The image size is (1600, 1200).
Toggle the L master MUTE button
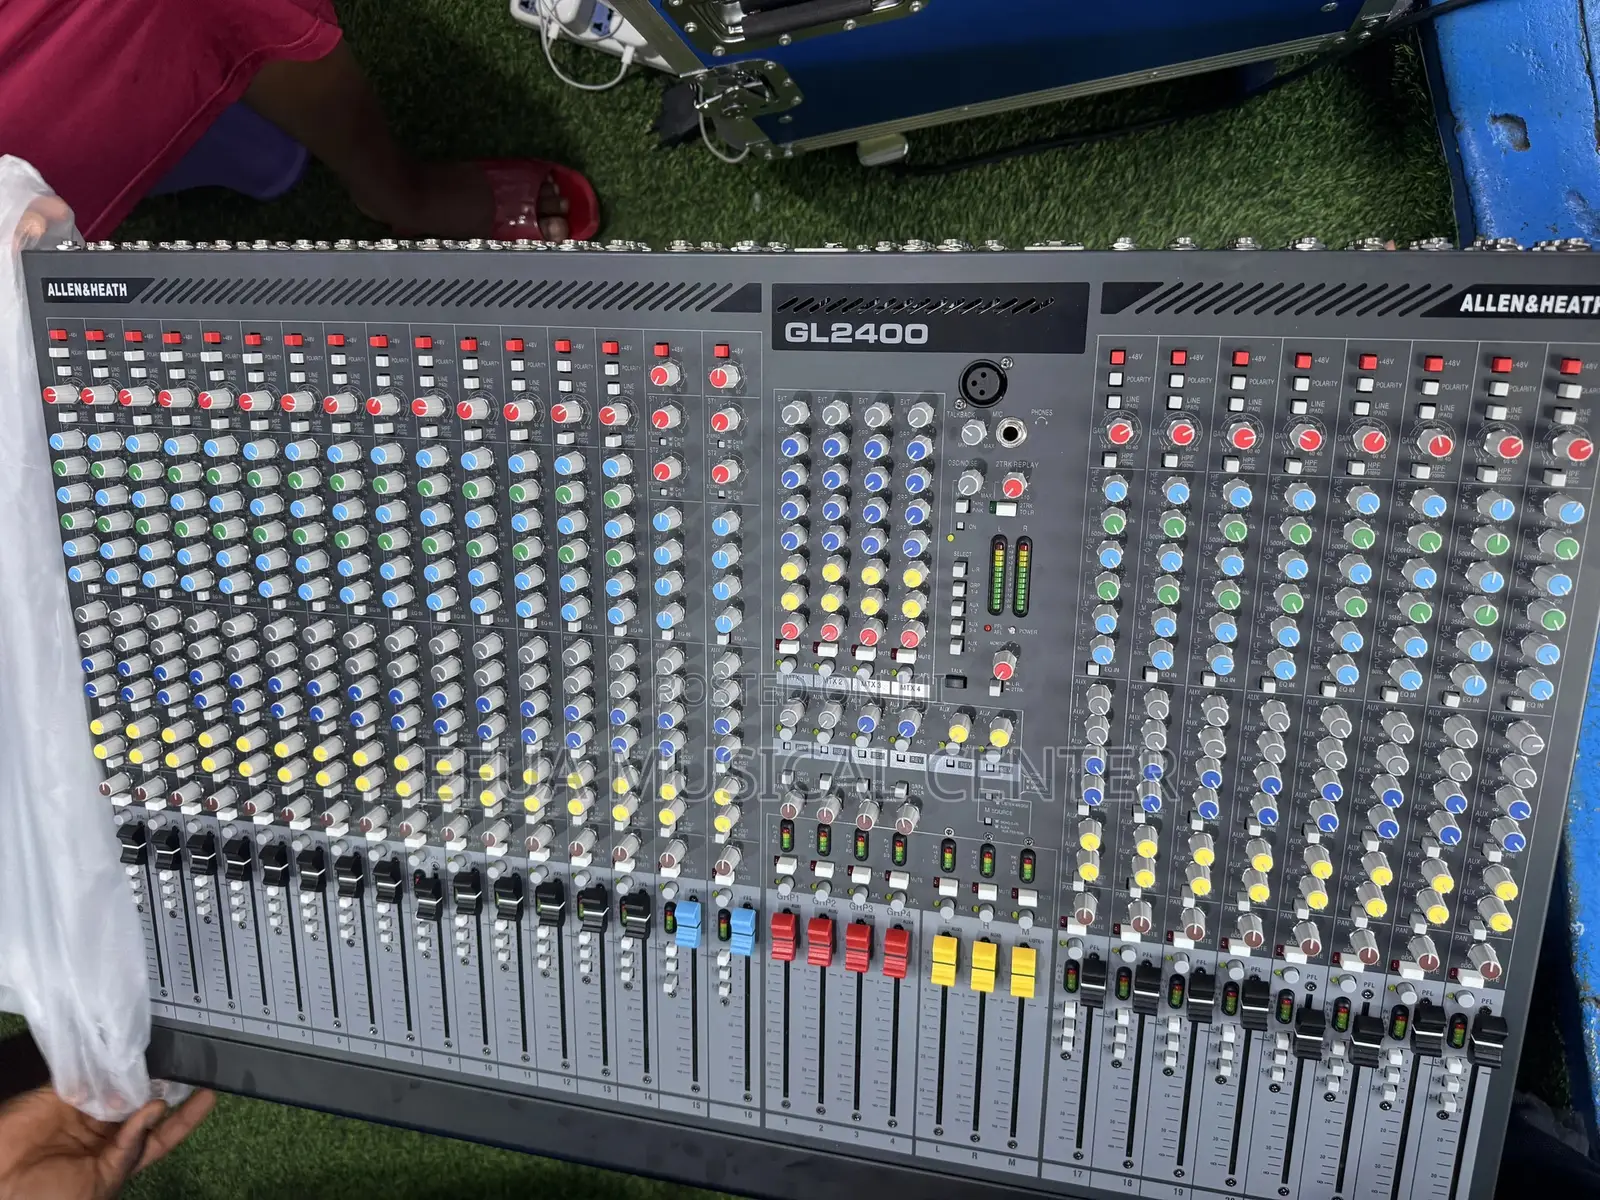pos(948,887)
